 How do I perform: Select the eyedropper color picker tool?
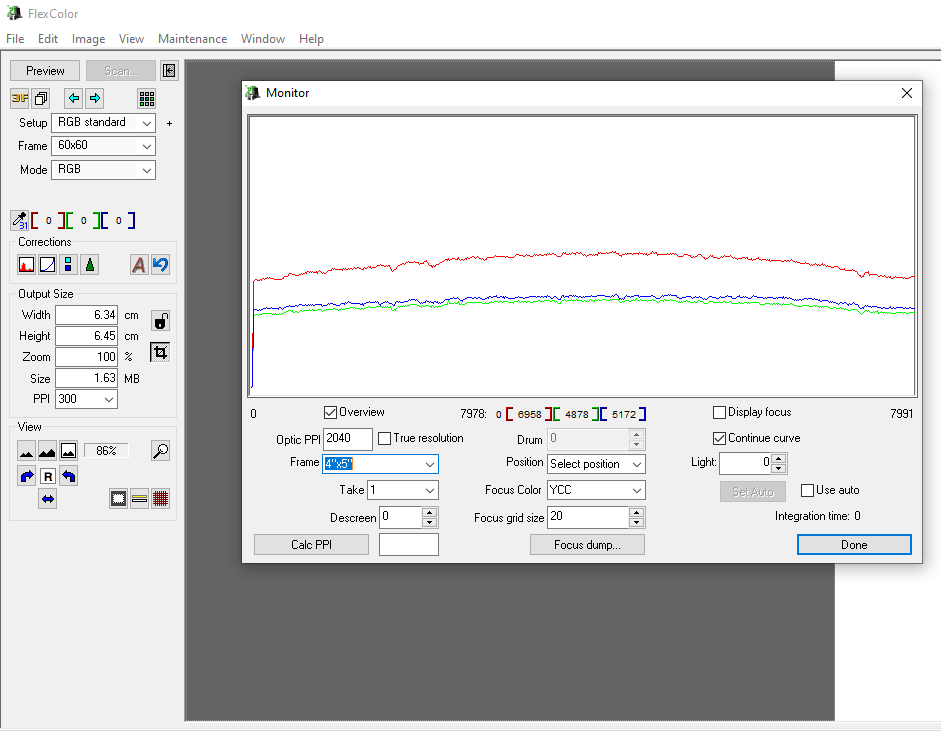coord(19,220)
